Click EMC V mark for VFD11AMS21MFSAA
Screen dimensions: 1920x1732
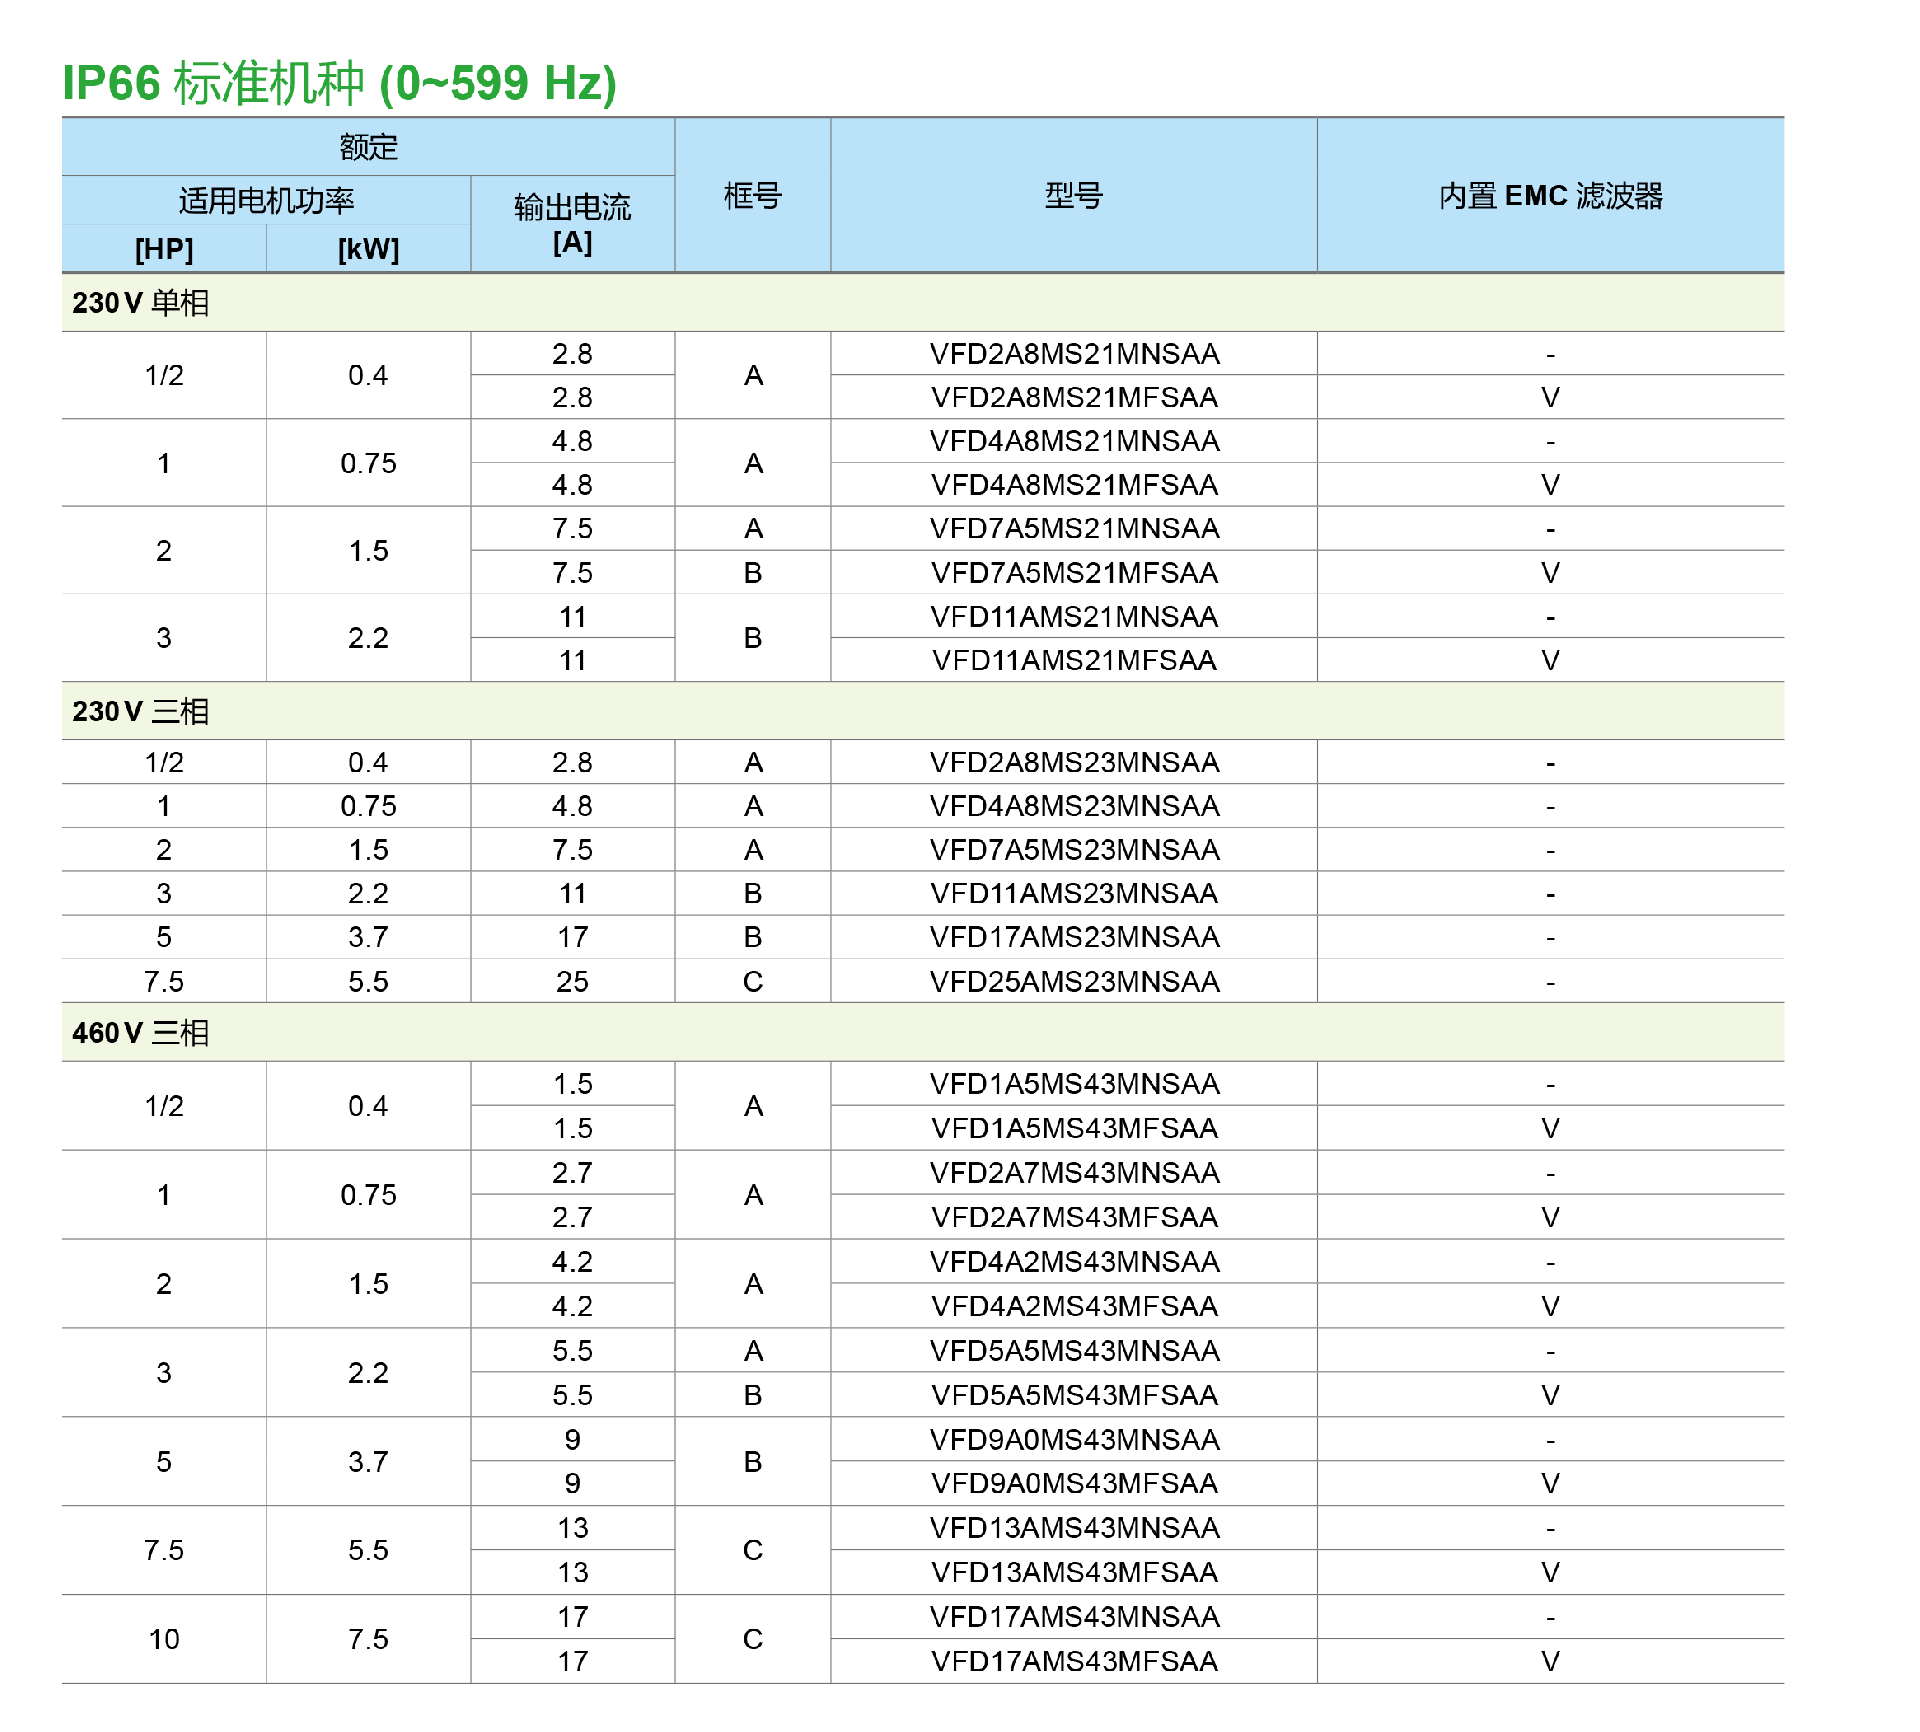coord(1549,661)
